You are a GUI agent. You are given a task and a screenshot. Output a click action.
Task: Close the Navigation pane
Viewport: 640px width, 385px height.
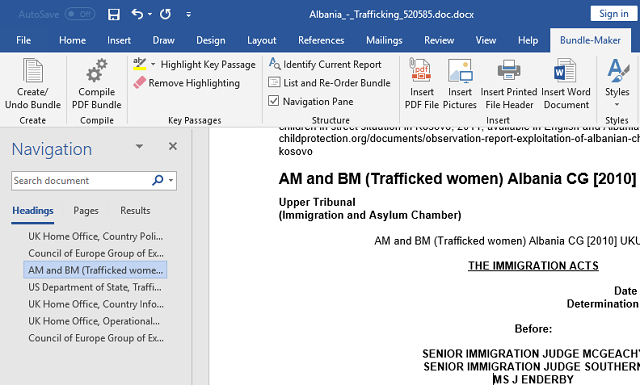click(173, 146)
